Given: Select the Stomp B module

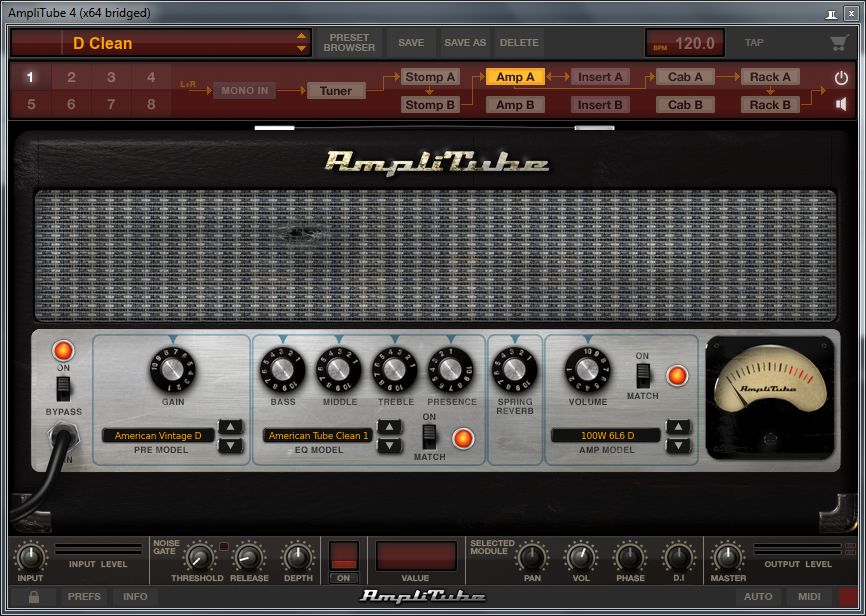Looking at the screenshot, I should tap(430, 104).
